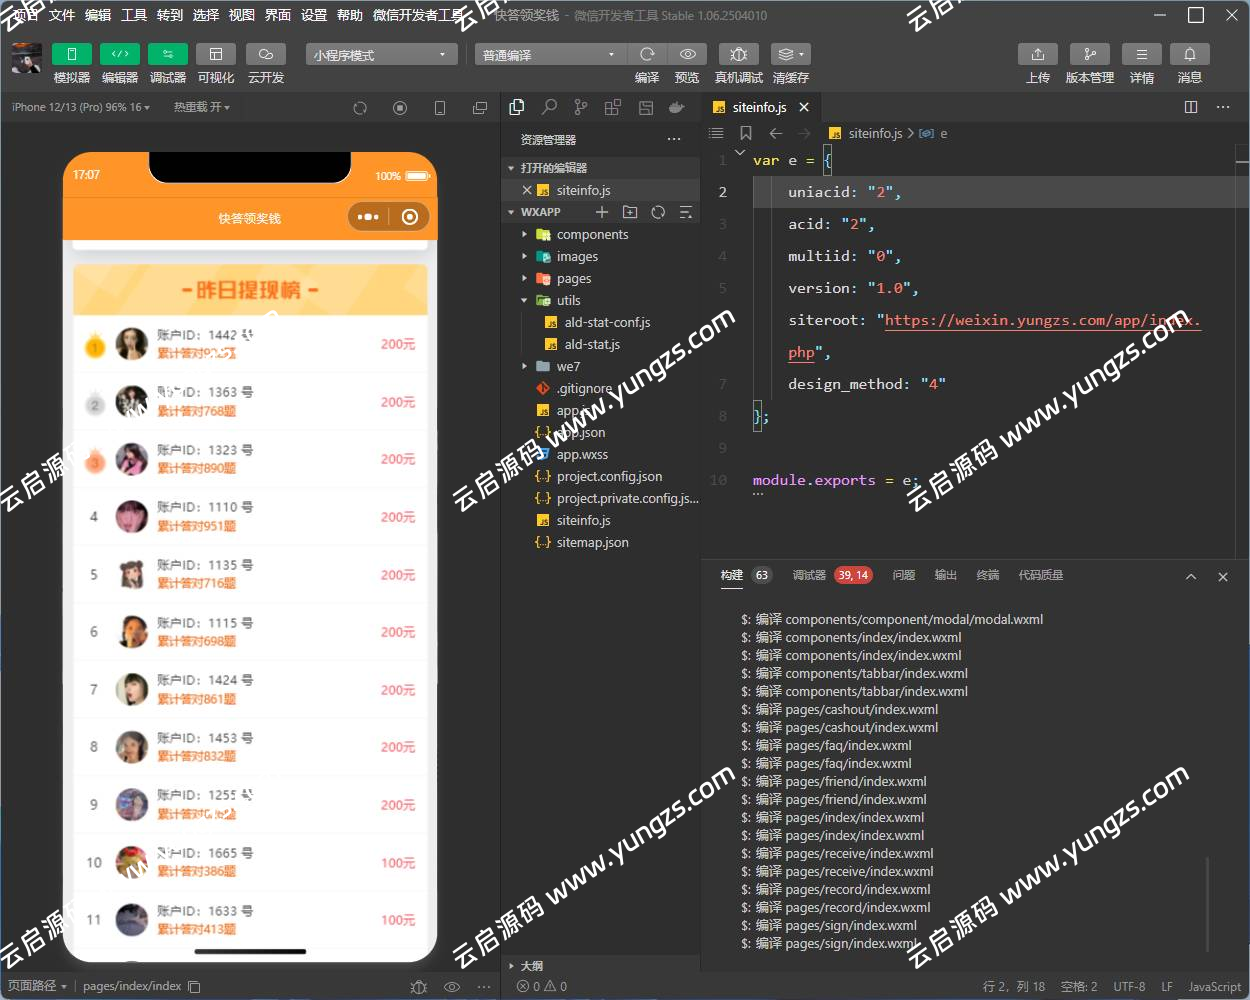Click the JavaScript language mode in status bar
The height and width of the screenshot is (1000, 1250).
[x=1214, y=986]
